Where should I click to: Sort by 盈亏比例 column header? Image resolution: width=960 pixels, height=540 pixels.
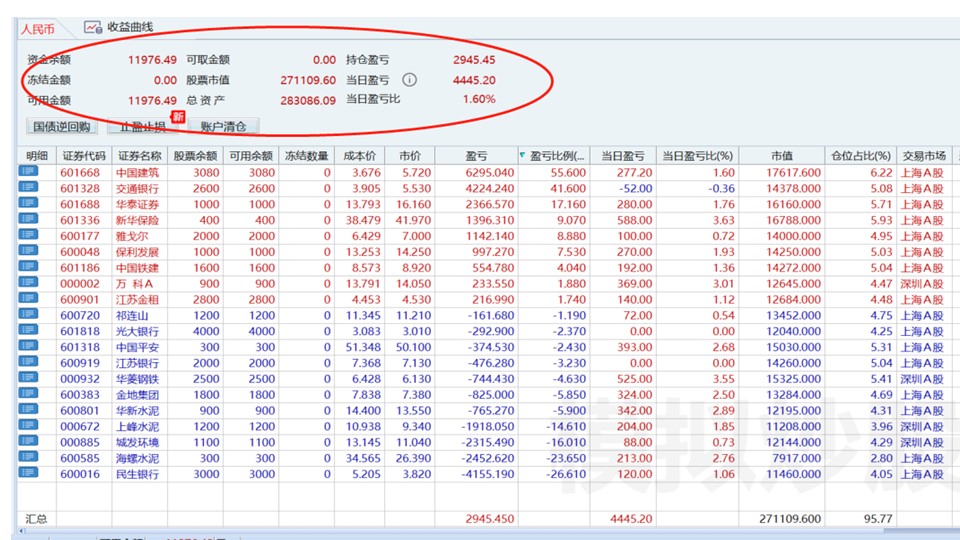point(553,156)
